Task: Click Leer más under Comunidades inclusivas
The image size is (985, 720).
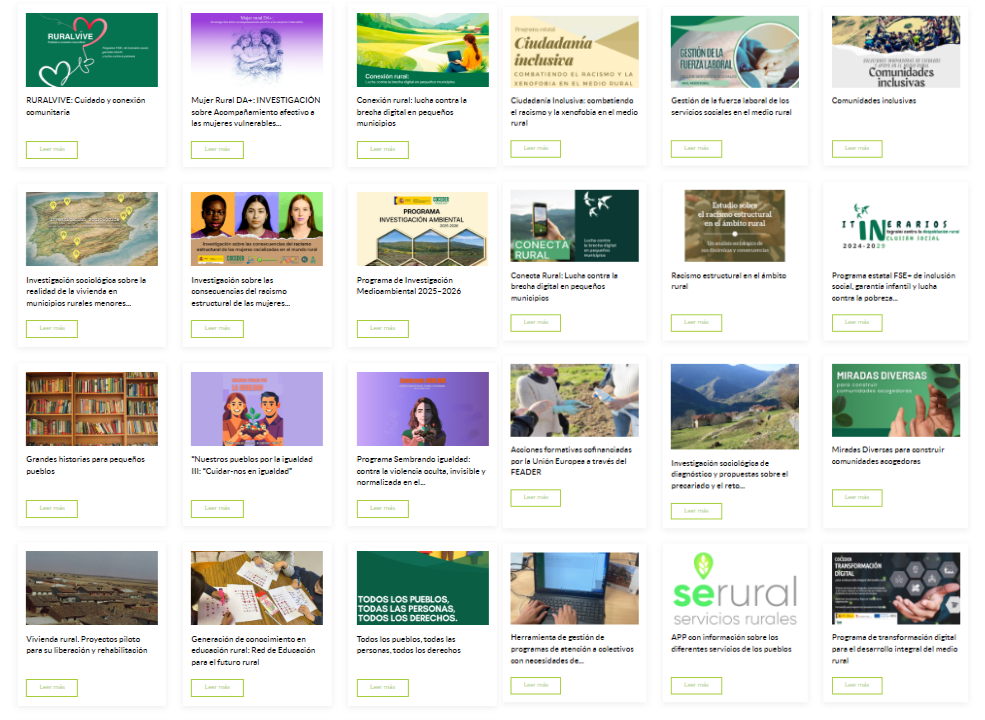Action: click(857, 149)
